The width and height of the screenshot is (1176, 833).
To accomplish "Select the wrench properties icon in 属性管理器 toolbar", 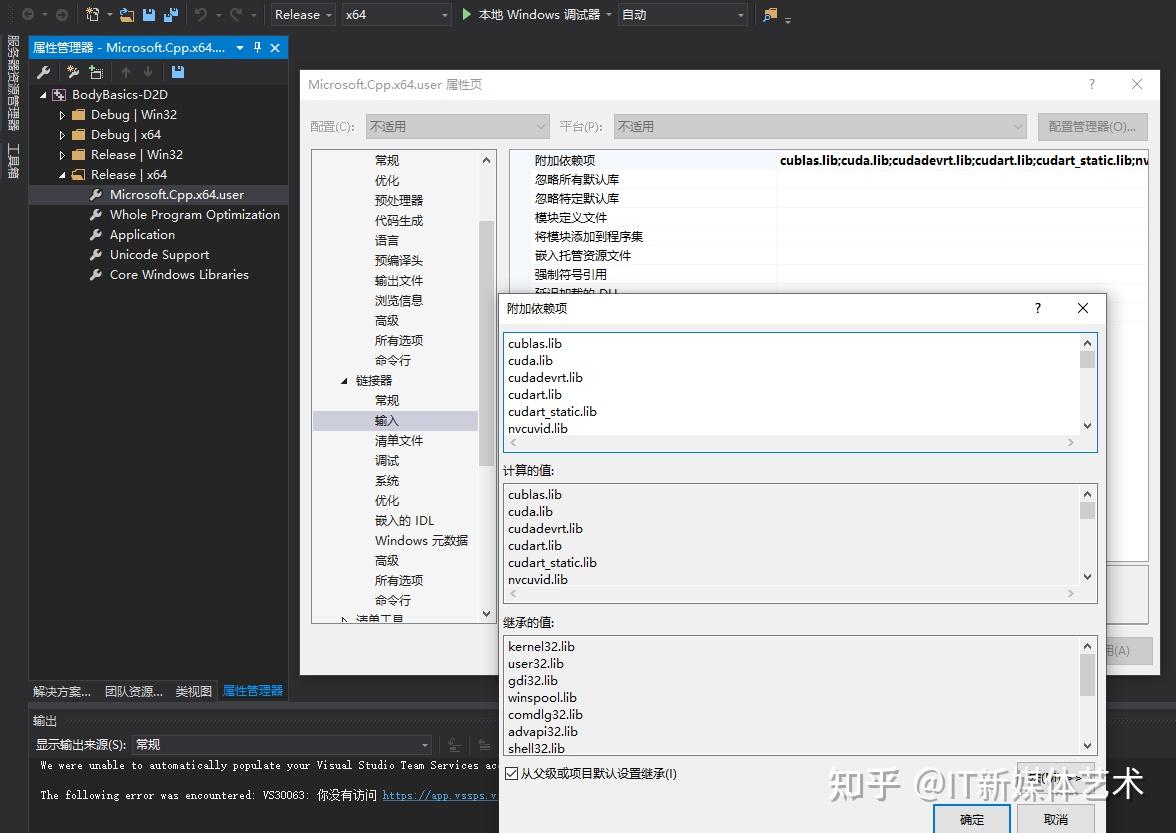I will 43,71.
